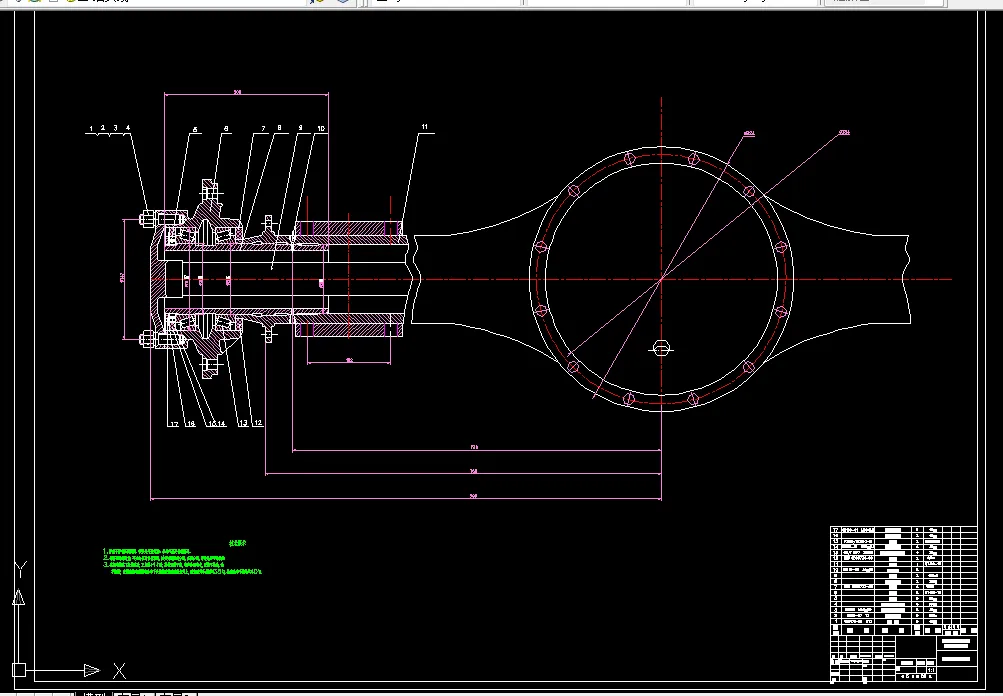This screenshot has height=696, width=1003.
Task: Pick part callout number 12
Action: (x=258, y=423)
